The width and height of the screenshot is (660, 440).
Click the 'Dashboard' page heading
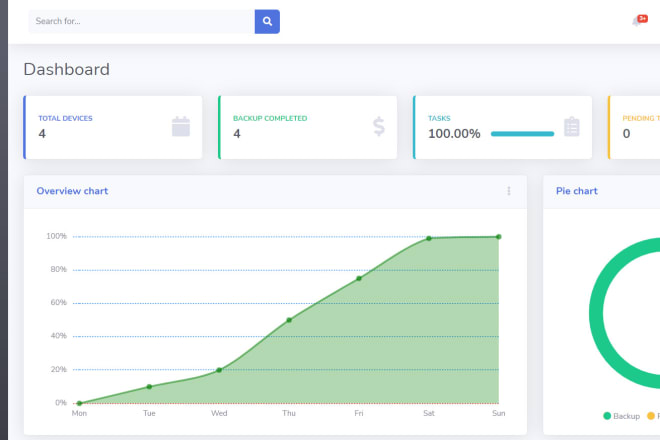67,69
